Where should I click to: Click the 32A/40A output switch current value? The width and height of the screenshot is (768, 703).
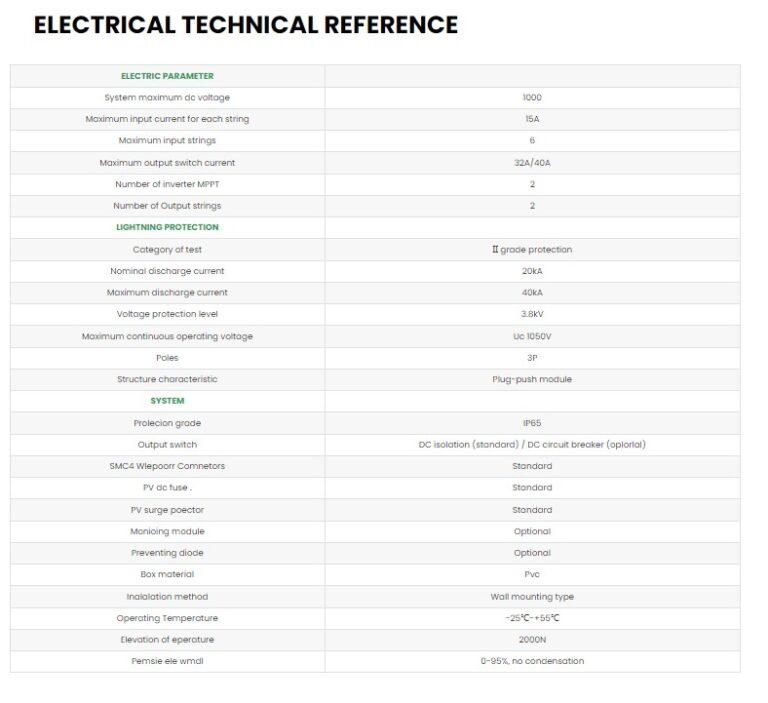[532, 163]
